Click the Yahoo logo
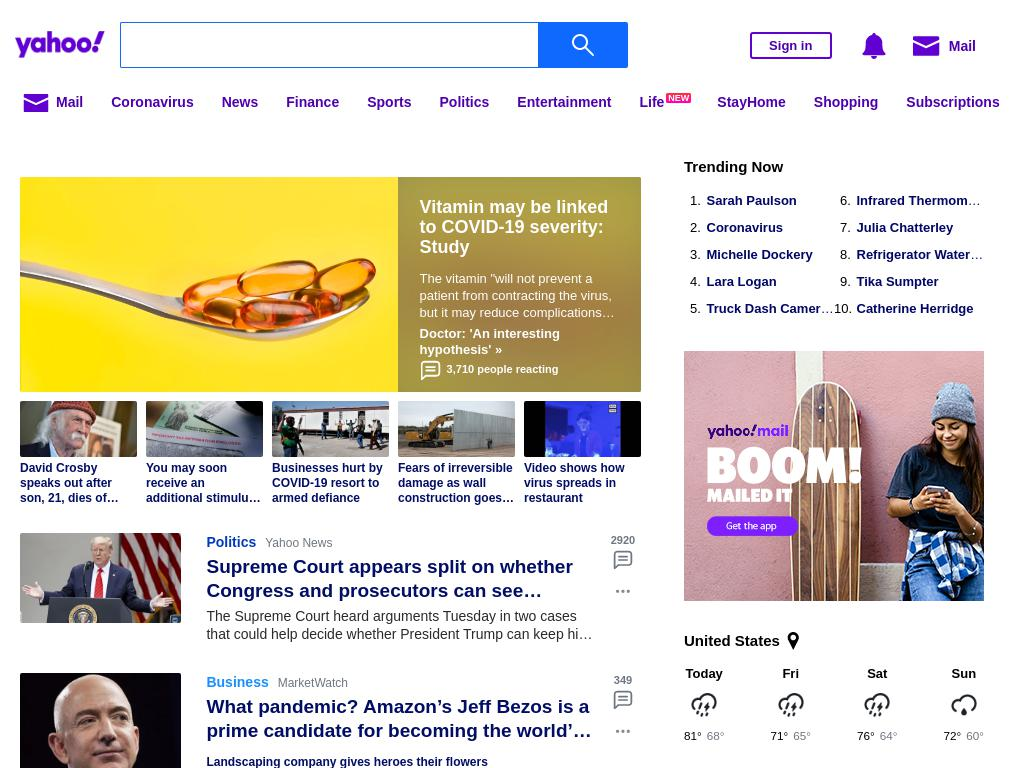 point(59,44)
